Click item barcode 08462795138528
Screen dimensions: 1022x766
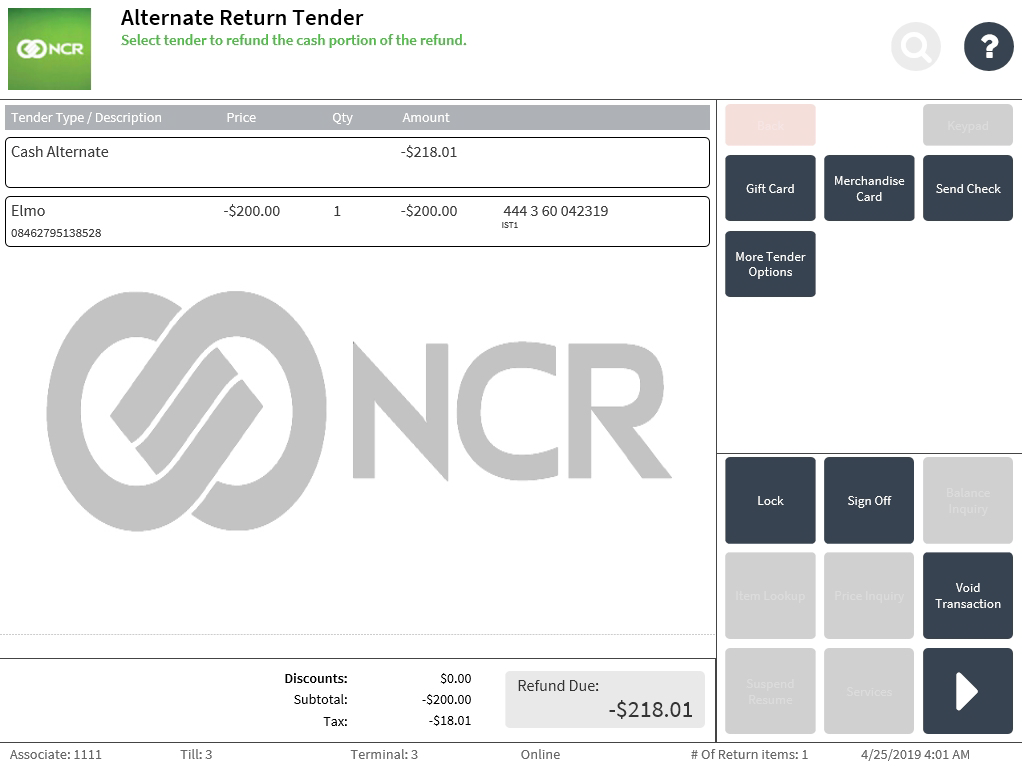(x=56, y=233)
